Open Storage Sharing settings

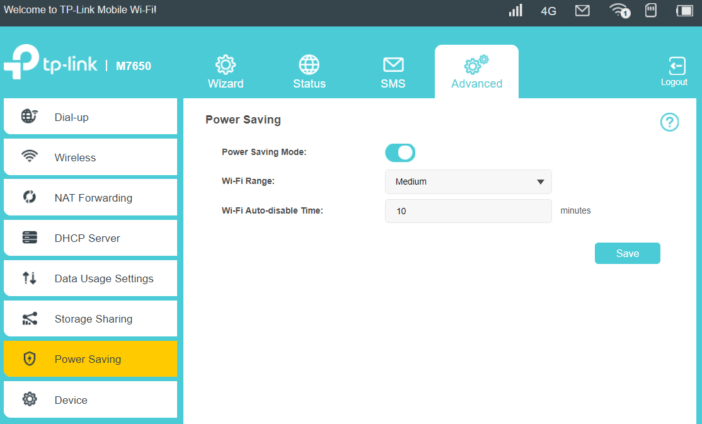pos(90,318)
